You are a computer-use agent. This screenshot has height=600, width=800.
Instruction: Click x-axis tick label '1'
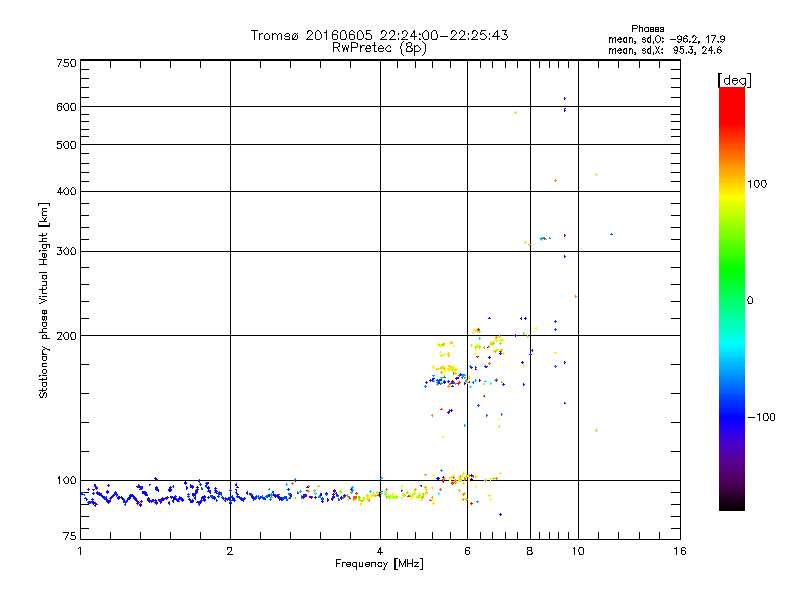pyautogui.click(x=80, y=551)
